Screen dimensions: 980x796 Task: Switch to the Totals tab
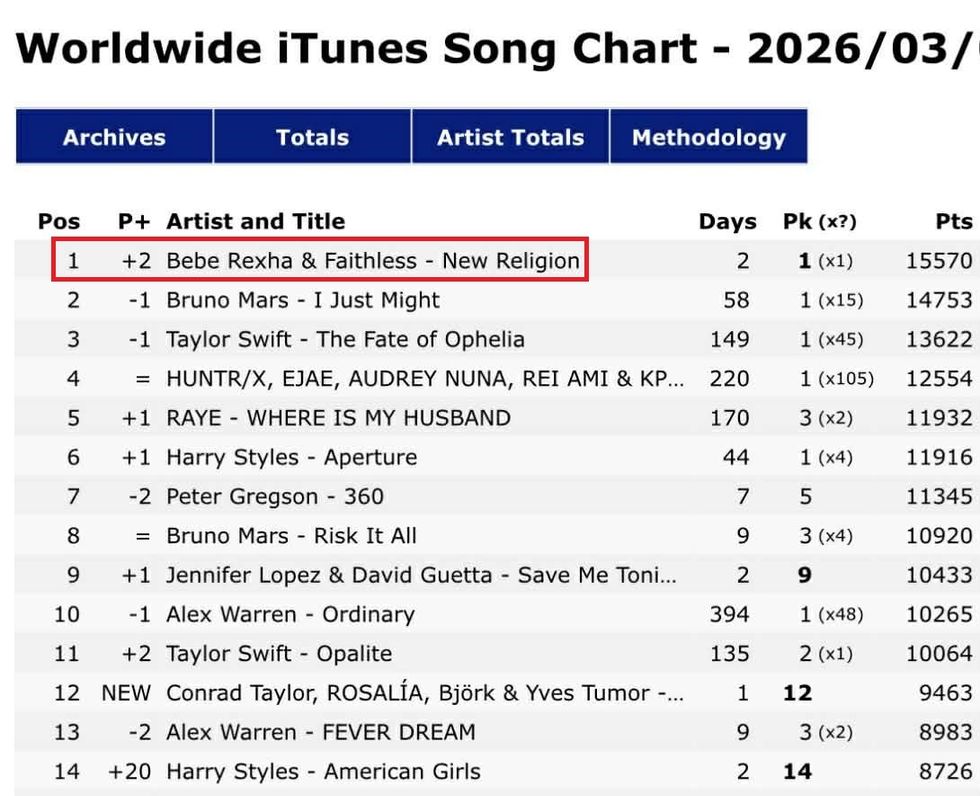pyautogui.click(x=312, y=137)
